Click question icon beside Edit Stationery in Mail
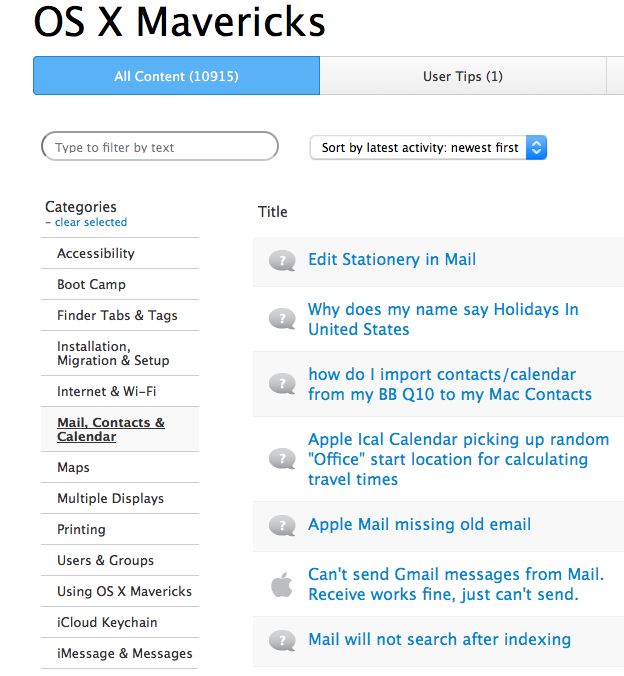 coord(282,261)
